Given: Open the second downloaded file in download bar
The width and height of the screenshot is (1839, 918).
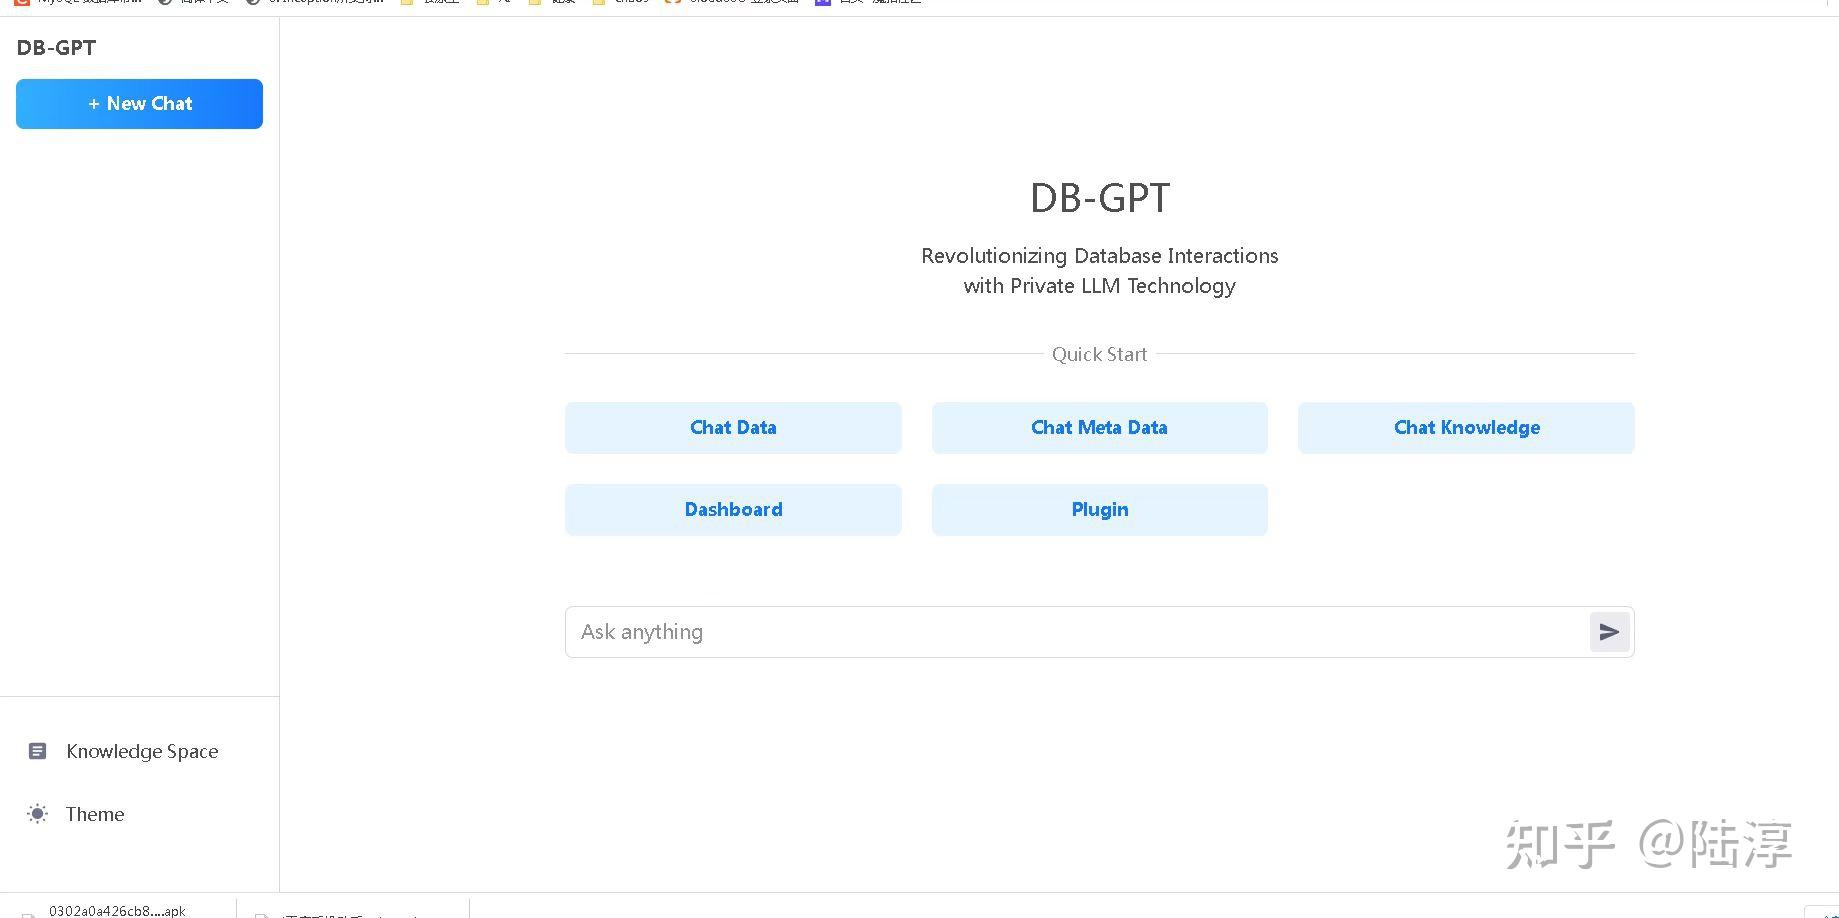Looking at the screenshot, I should (350, 911).
